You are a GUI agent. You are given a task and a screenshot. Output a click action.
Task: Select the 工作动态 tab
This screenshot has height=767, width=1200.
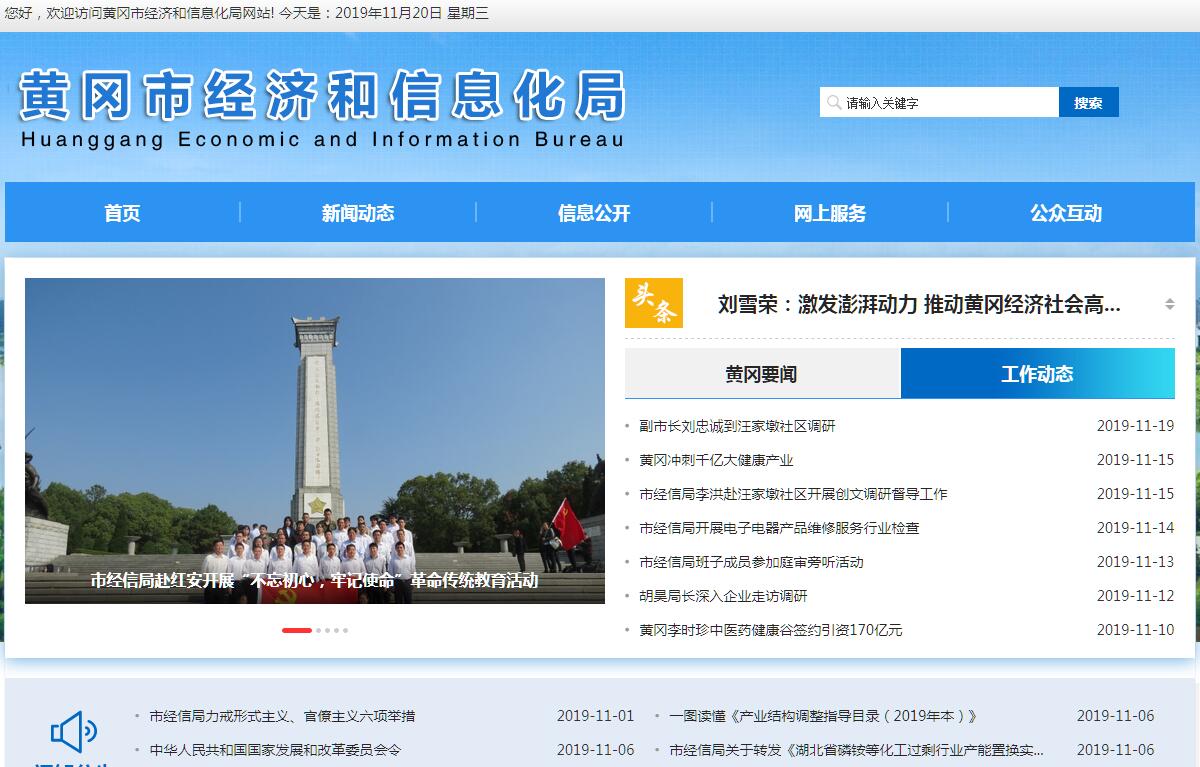click(1037, 374)
